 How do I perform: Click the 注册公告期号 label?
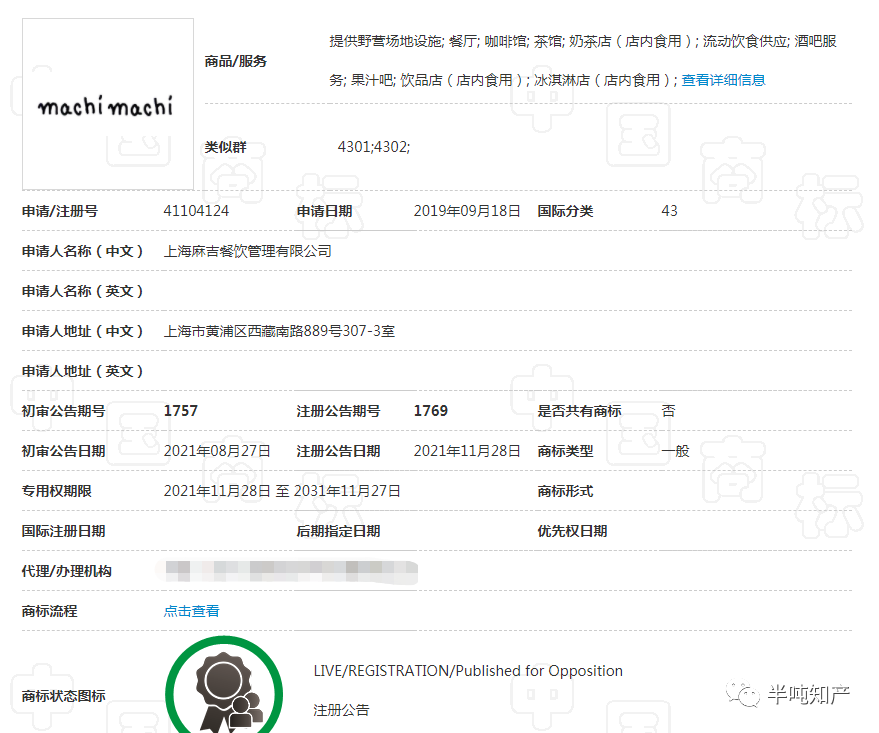tap(338, 411)
